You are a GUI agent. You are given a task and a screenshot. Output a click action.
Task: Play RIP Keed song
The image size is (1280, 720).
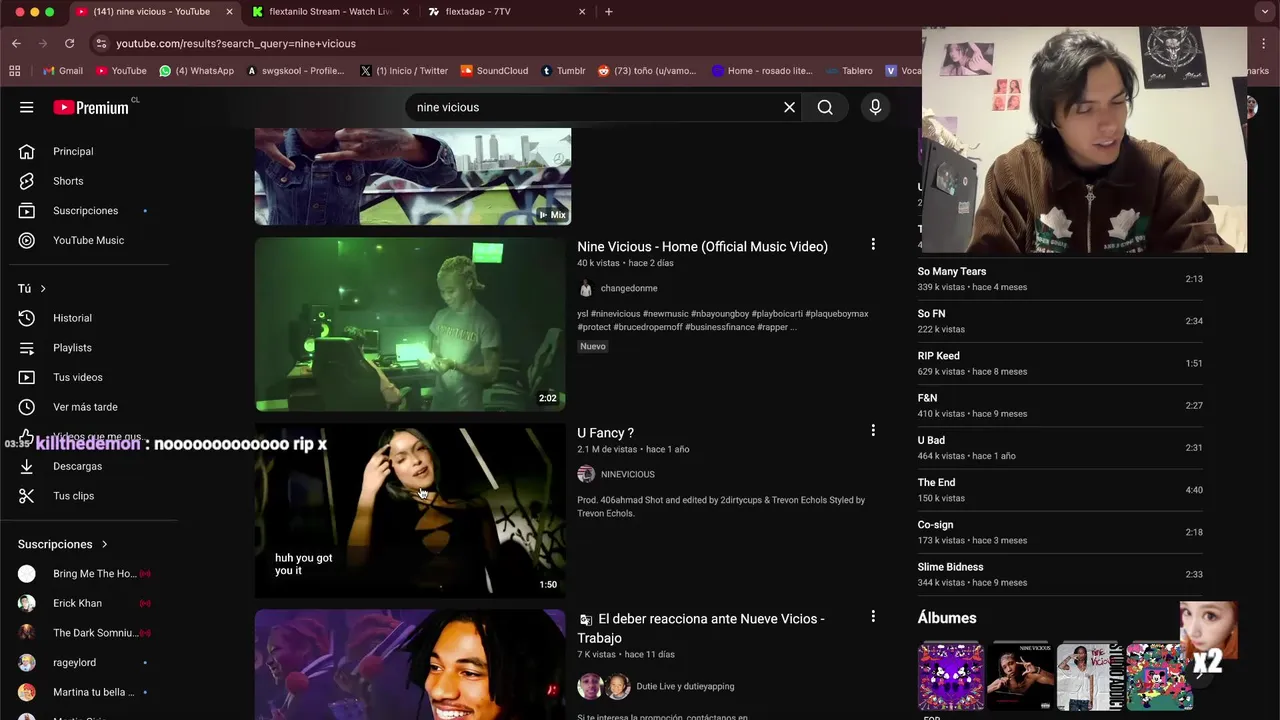pos(1060,363)
